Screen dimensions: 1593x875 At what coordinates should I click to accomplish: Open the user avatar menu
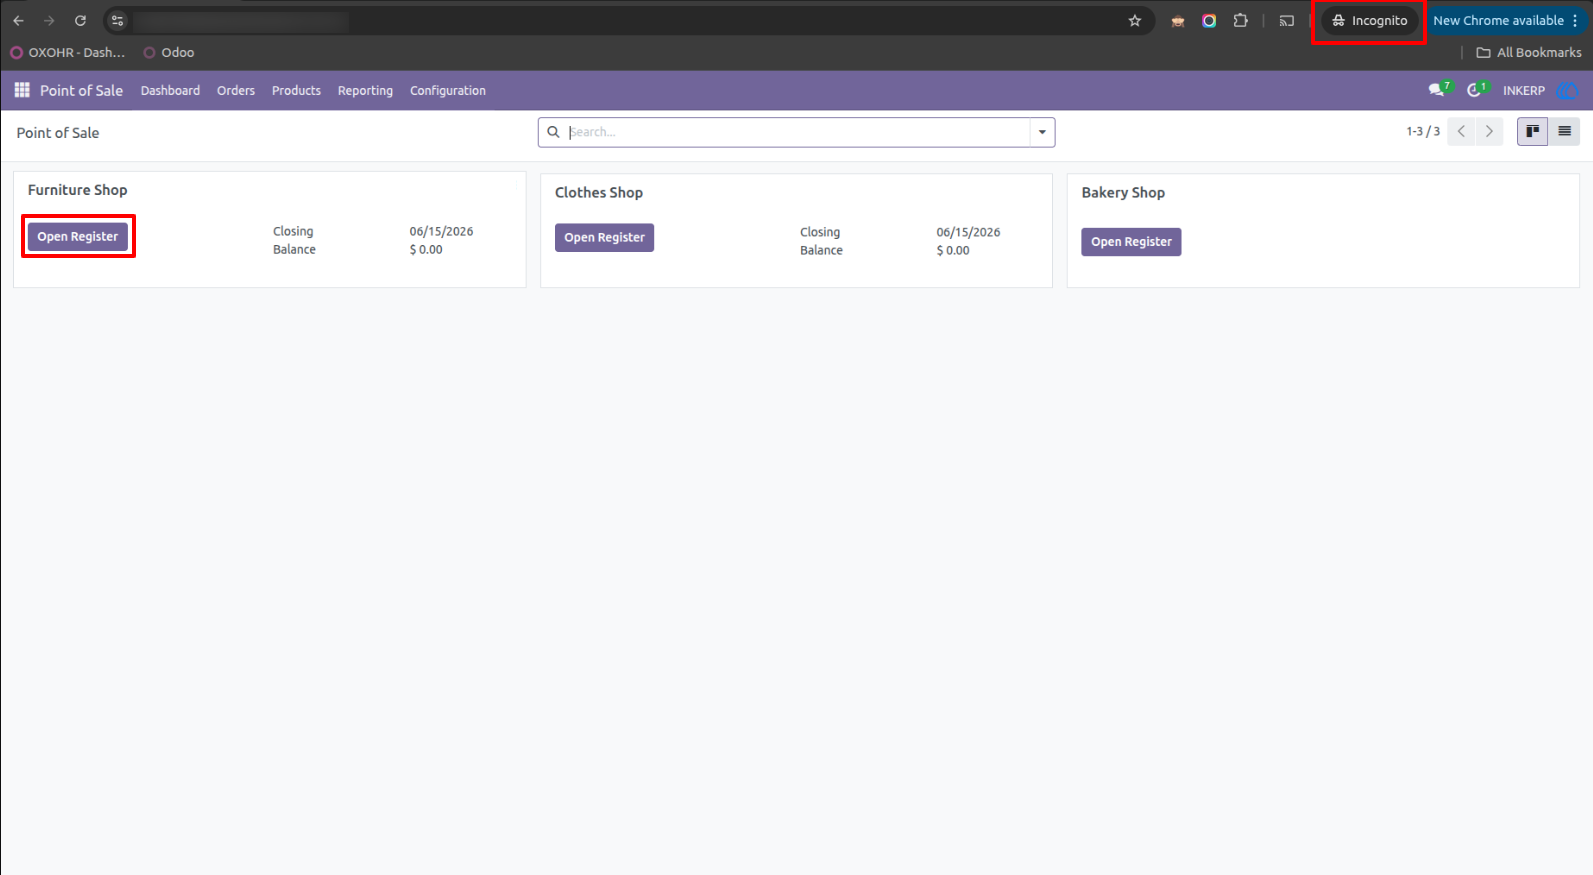coord(1567,90)
